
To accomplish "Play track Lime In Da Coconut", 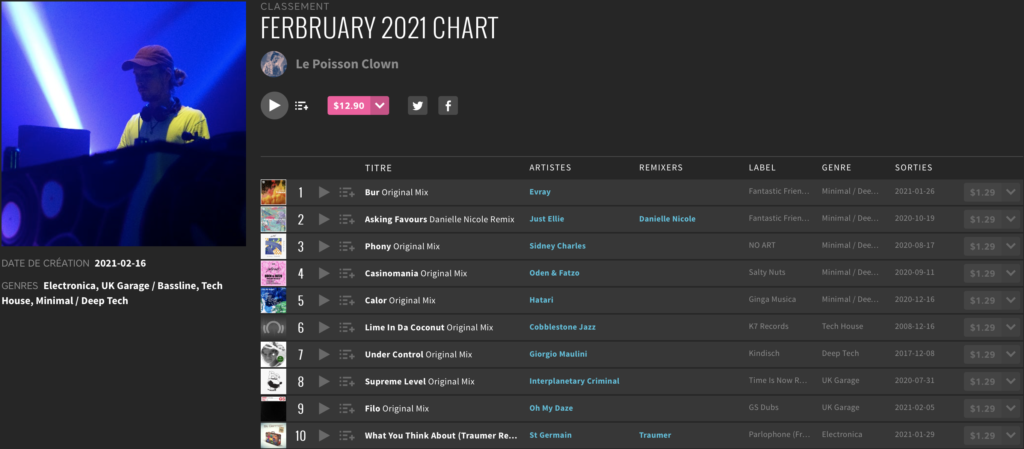I will pos(324,328).
